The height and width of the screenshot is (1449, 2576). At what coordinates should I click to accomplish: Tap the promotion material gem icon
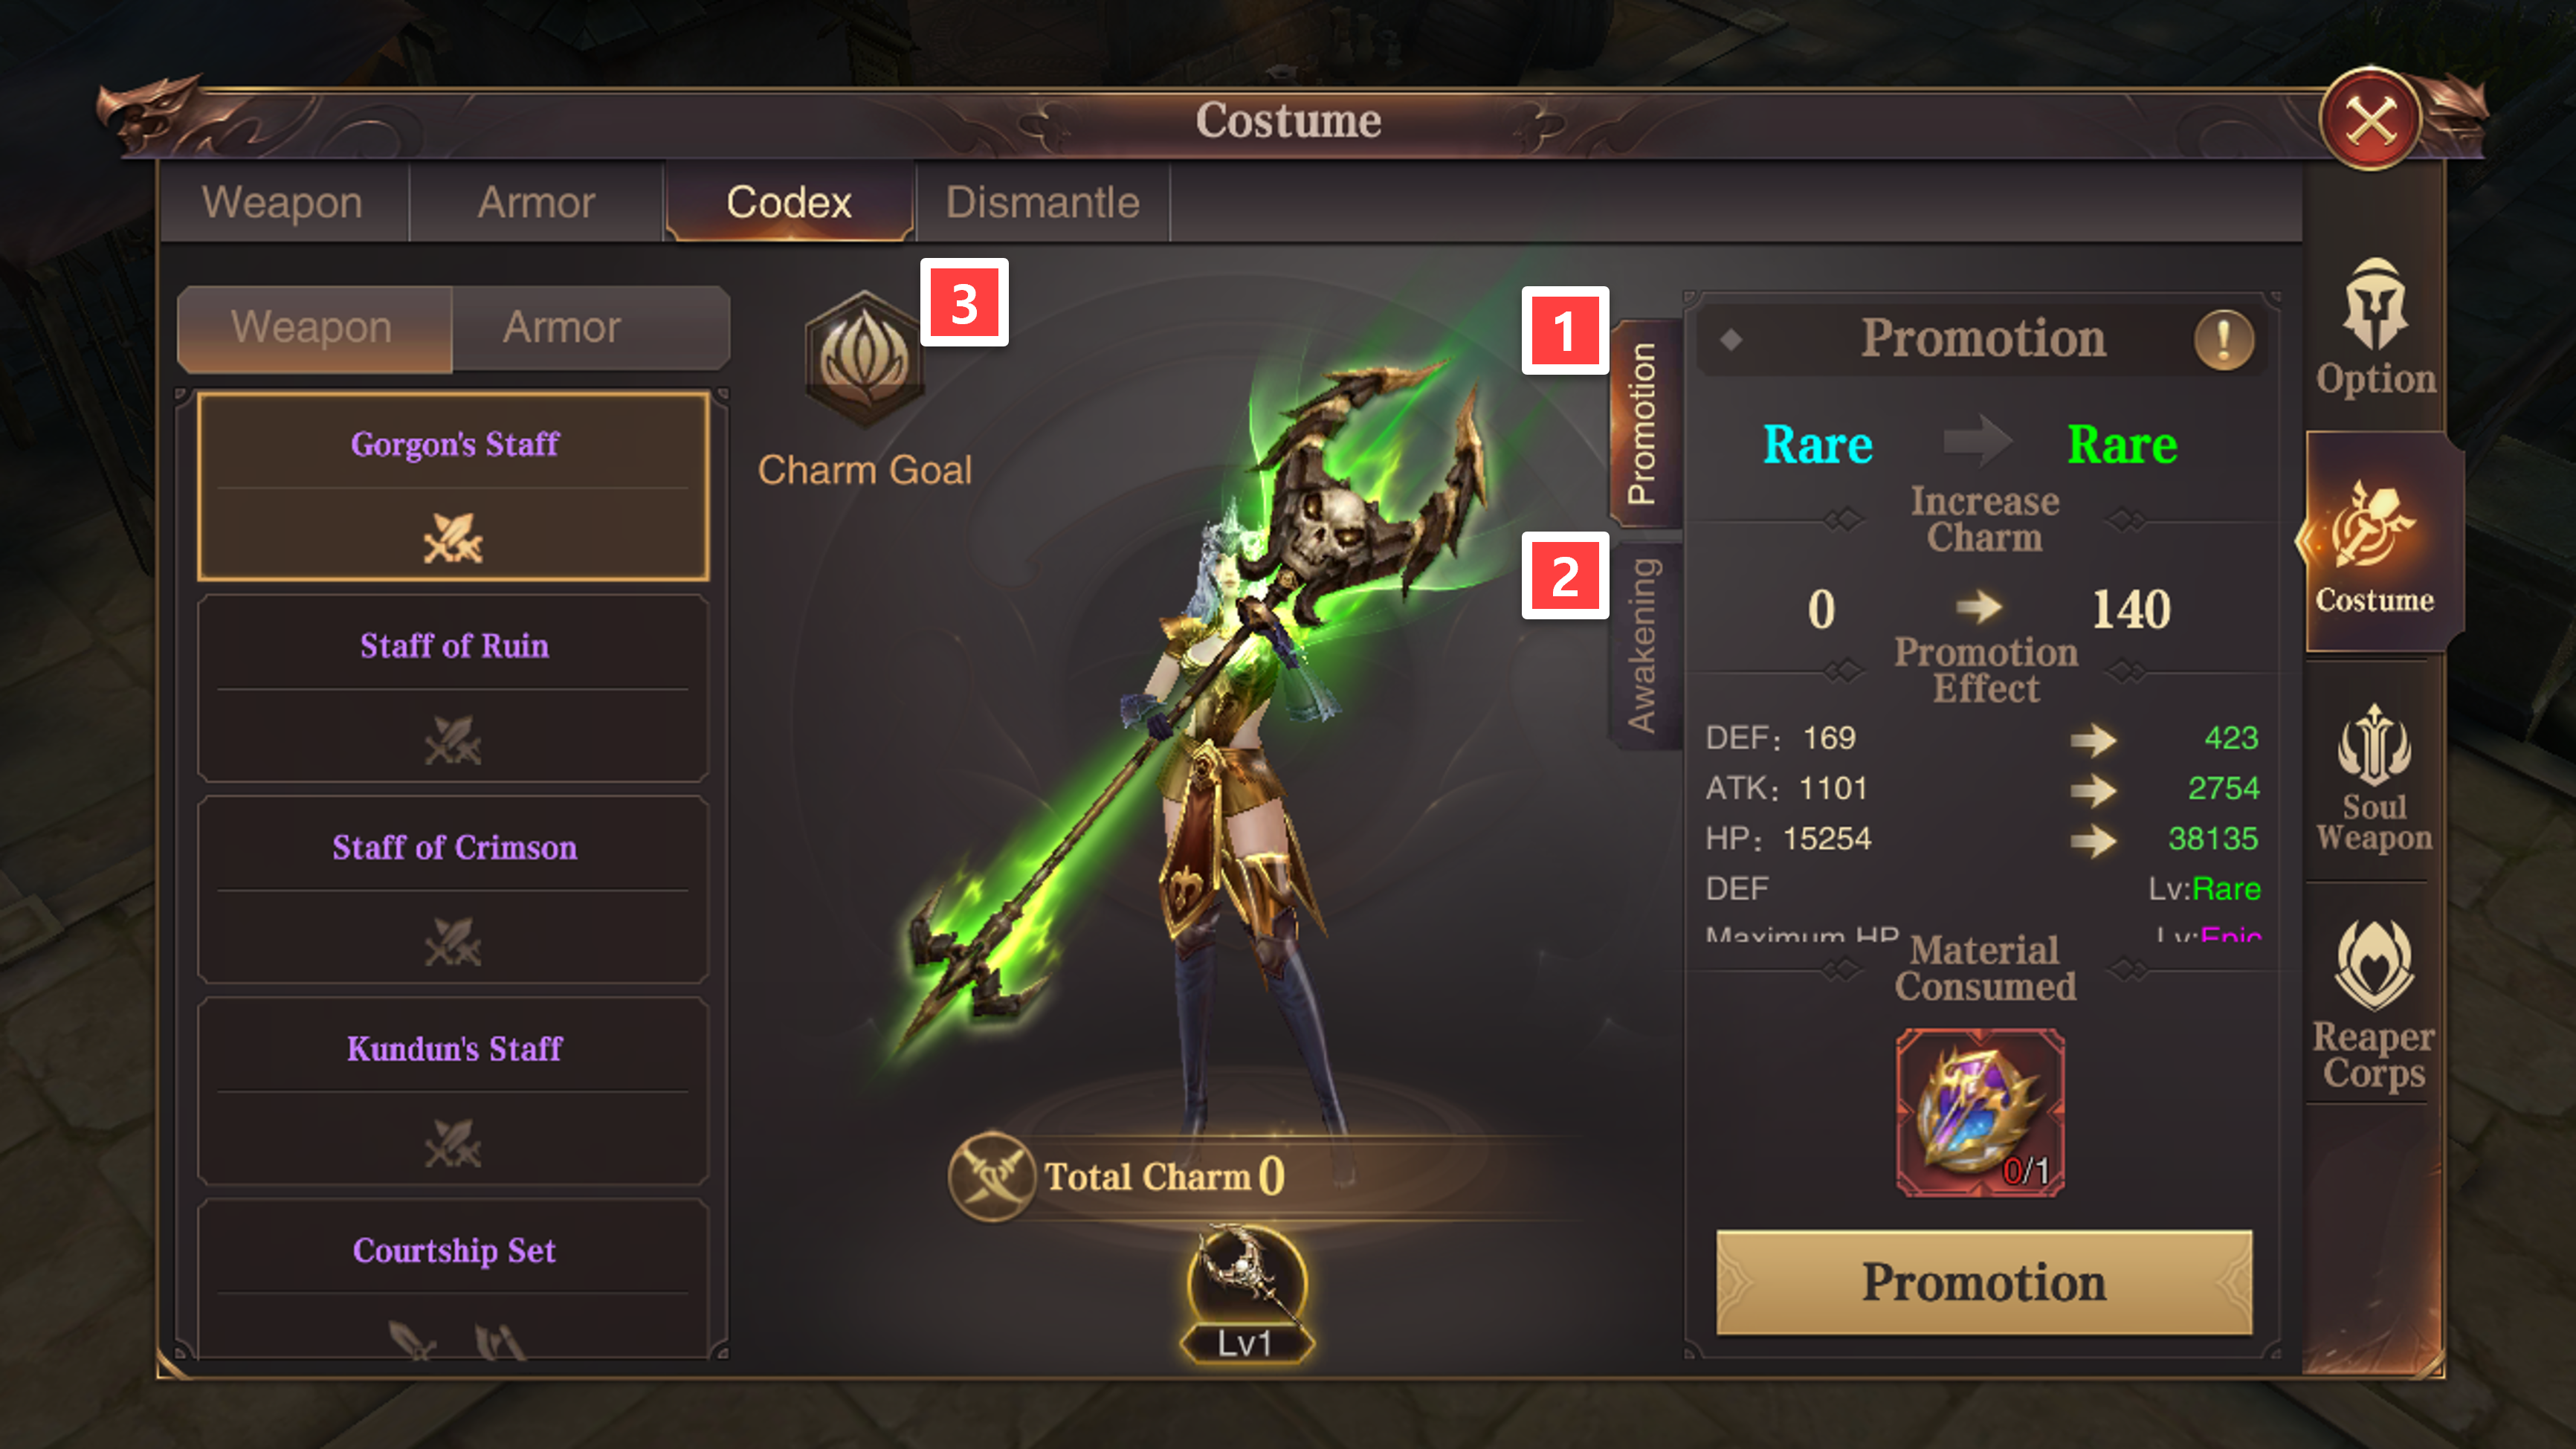(1980, 1112)
